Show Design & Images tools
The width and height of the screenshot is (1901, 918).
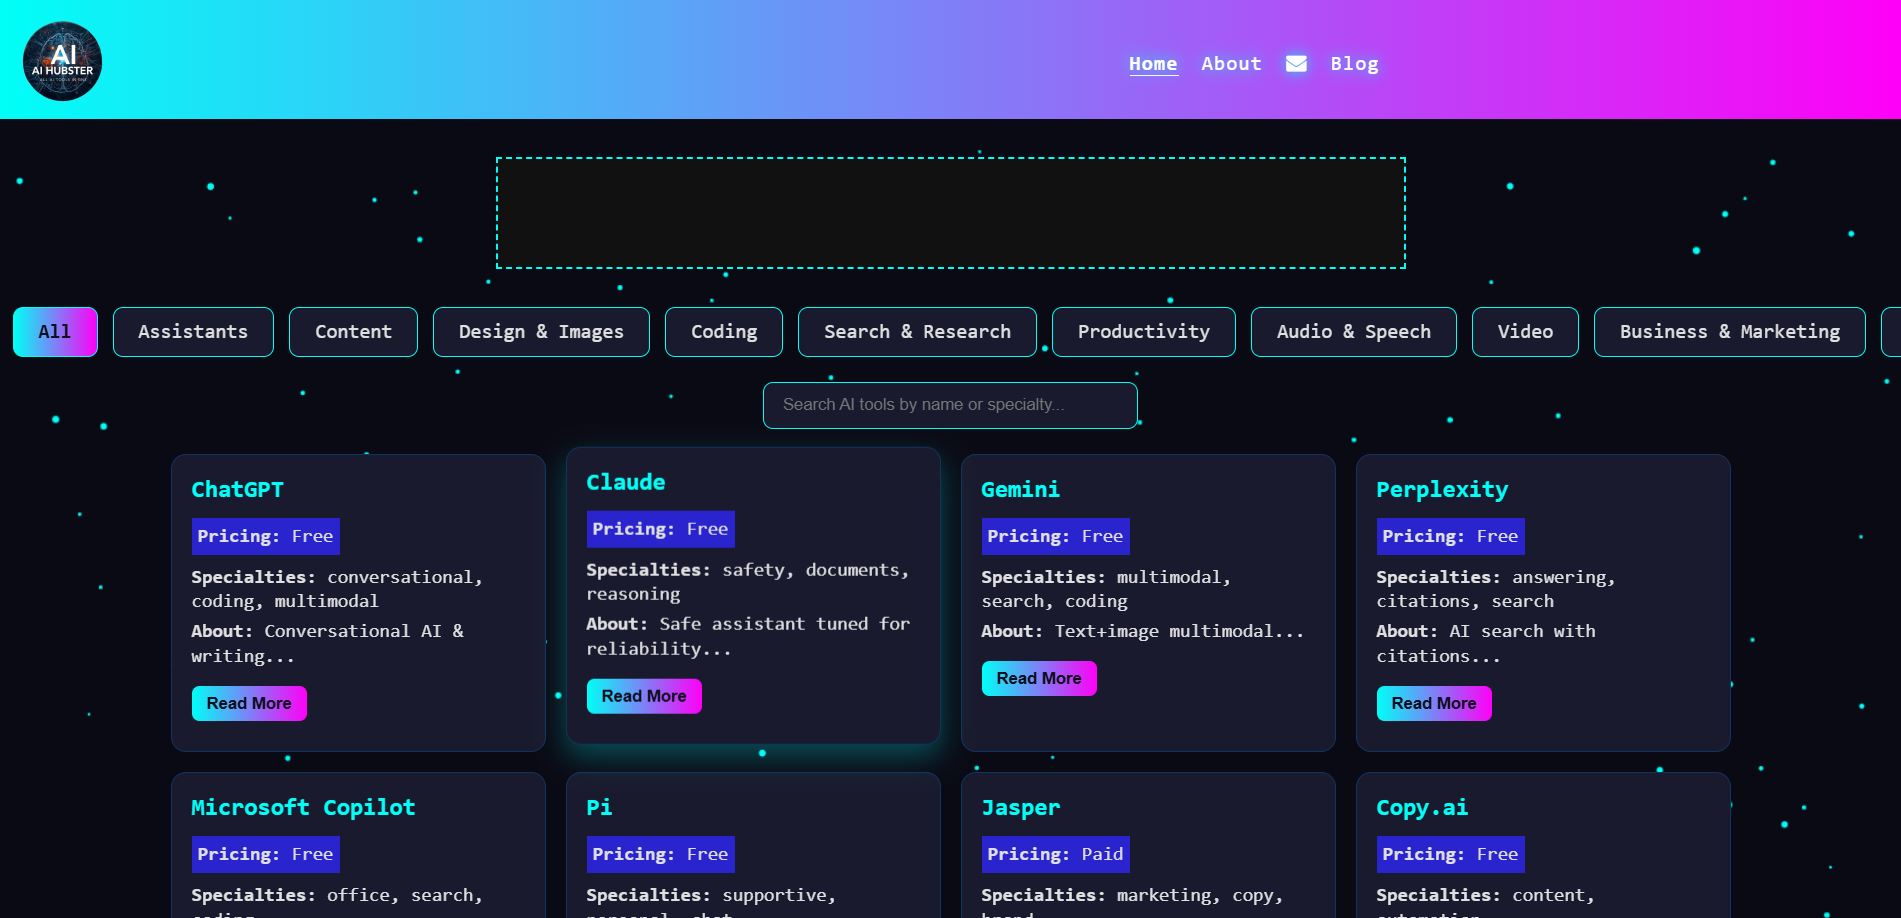pyautogui.click(x=541, y=332)
